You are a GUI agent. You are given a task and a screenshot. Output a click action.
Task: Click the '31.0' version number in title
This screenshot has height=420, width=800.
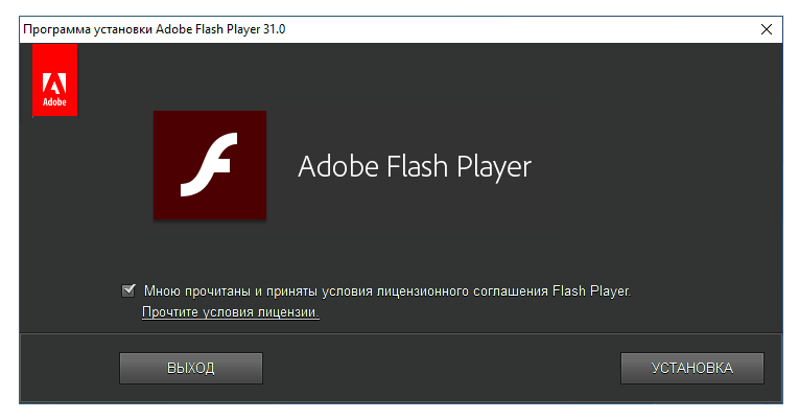[x=274, y=30]
